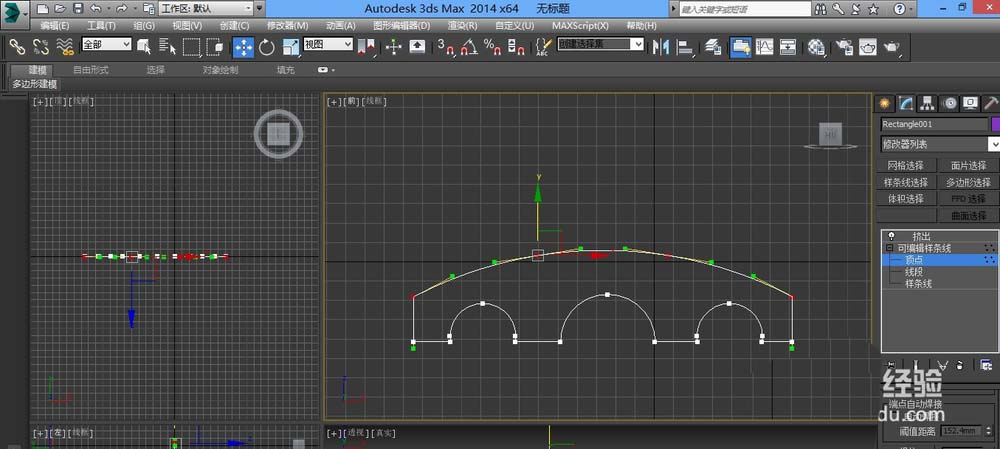This screenshot has height=449, width=1000.
Task: Click the Select and Link chain icon
Action: point(17,47)
